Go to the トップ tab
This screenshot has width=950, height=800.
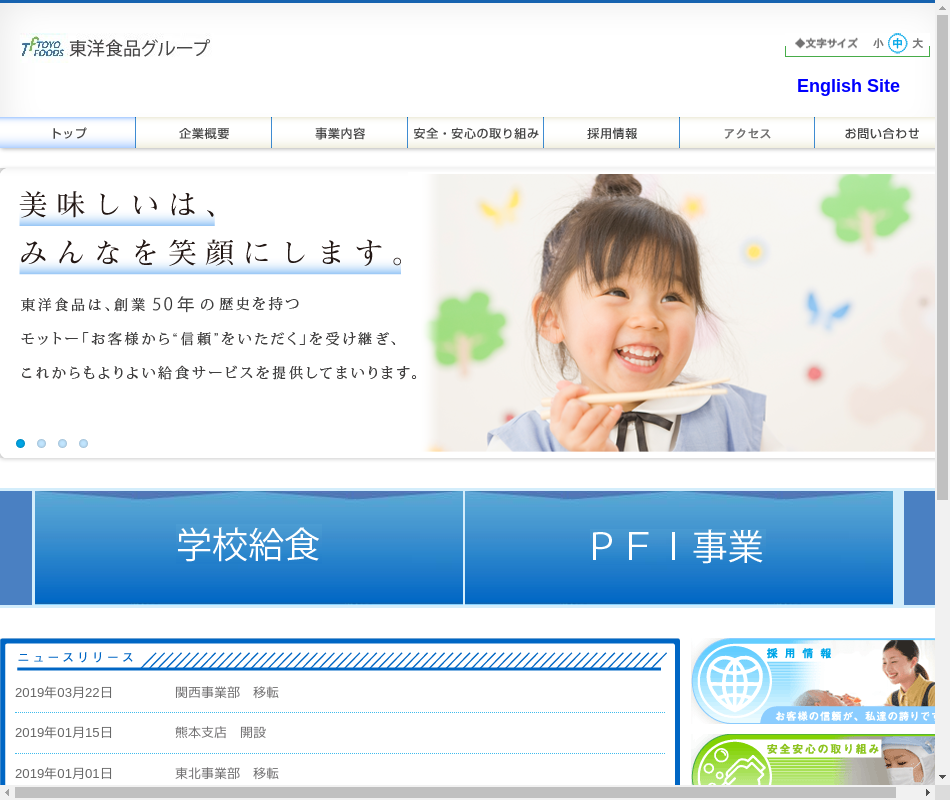(x=68, y=133)
